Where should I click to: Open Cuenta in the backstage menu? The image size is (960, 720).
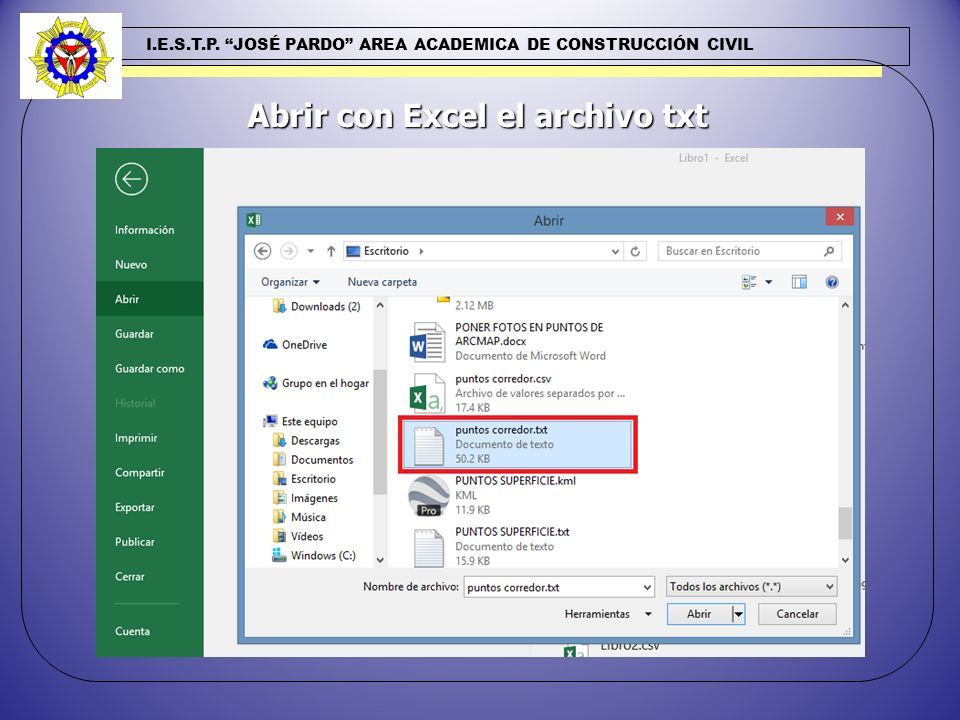pyautogui.click(x=132, y=631)
